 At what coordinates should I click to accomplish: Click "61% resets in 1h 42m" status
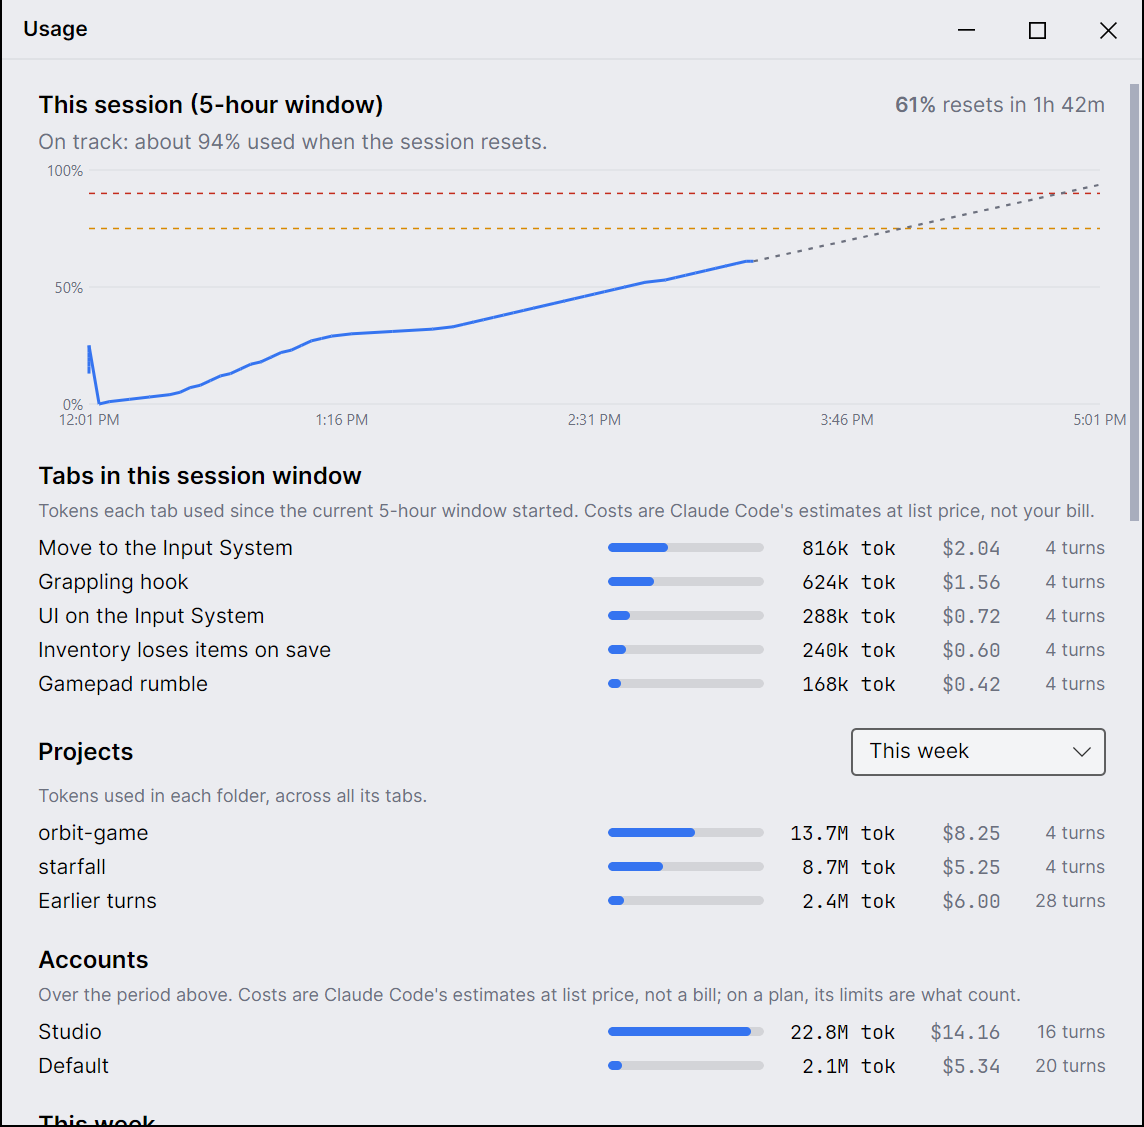pyautogui.click(x=1000, y=105)
